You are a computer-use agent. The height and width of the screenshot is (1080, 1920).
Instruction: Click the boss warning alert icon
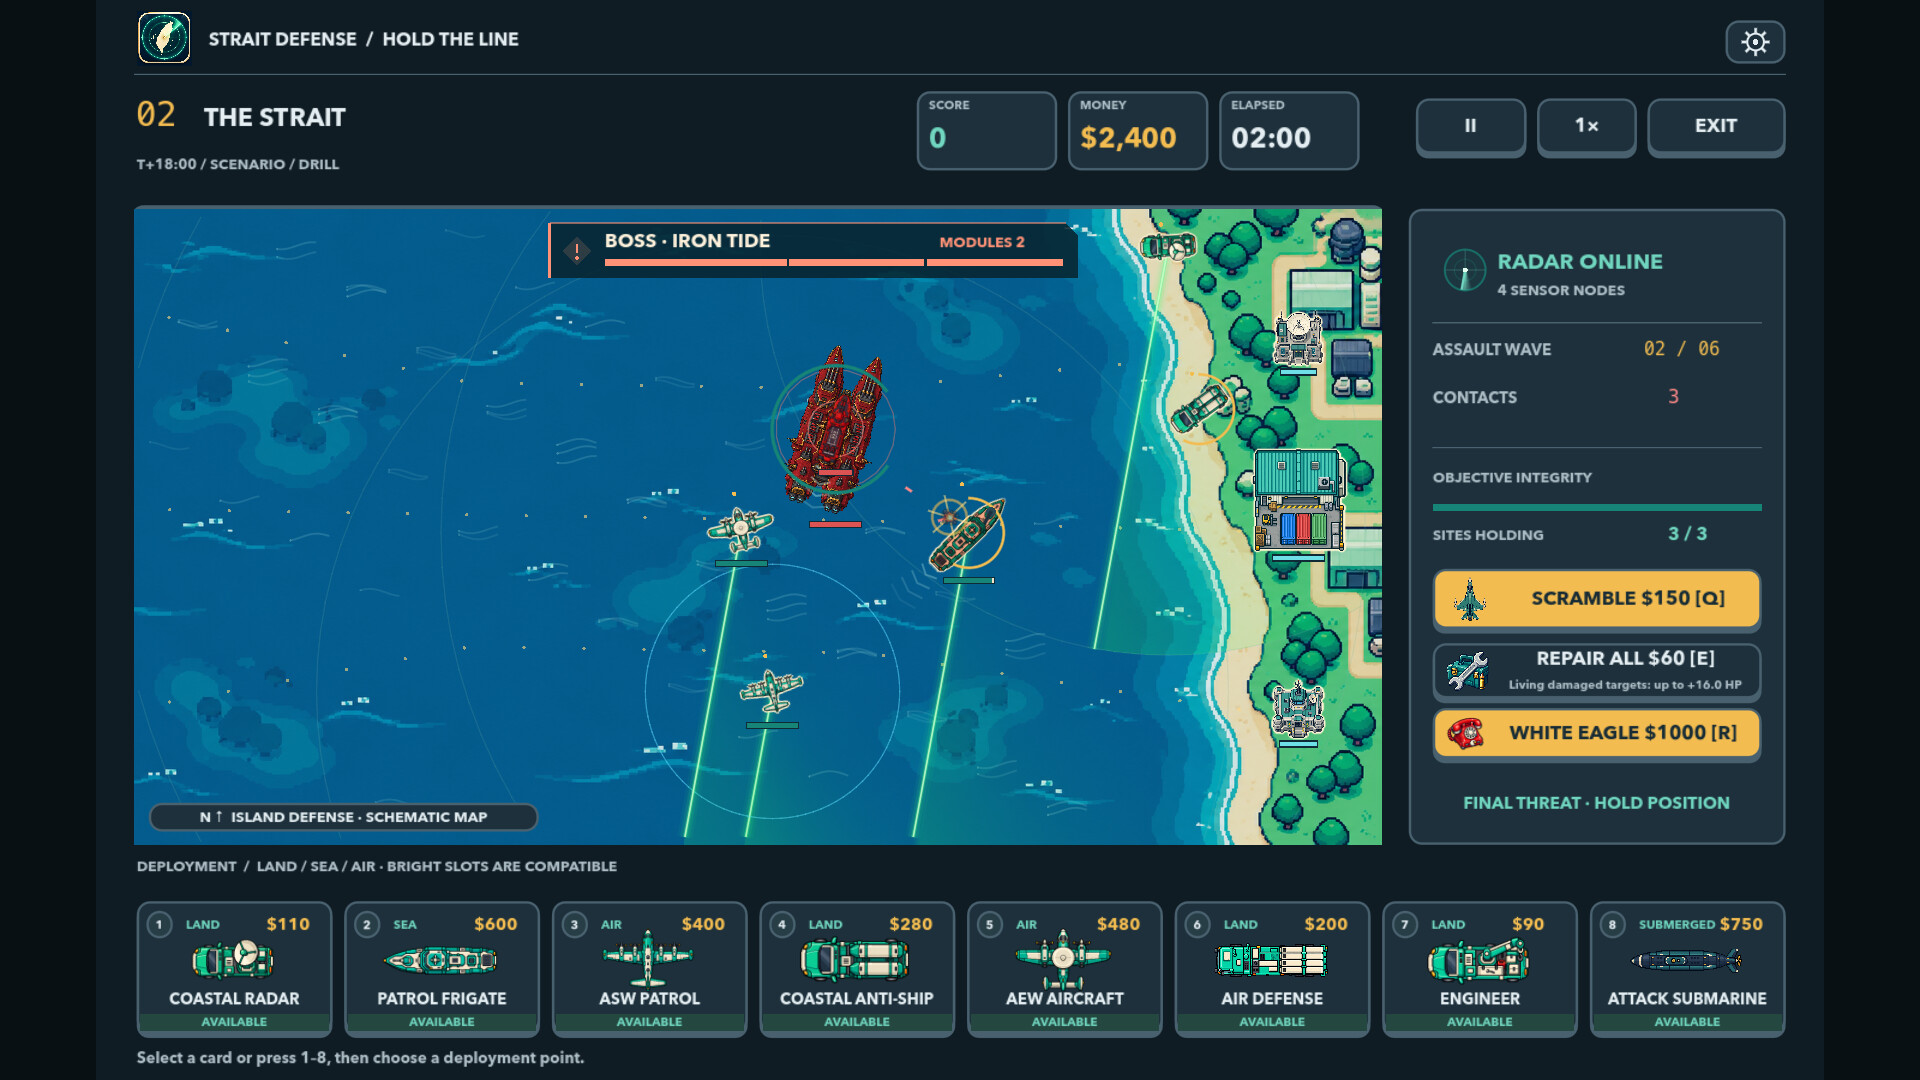[x=577, y=250]
